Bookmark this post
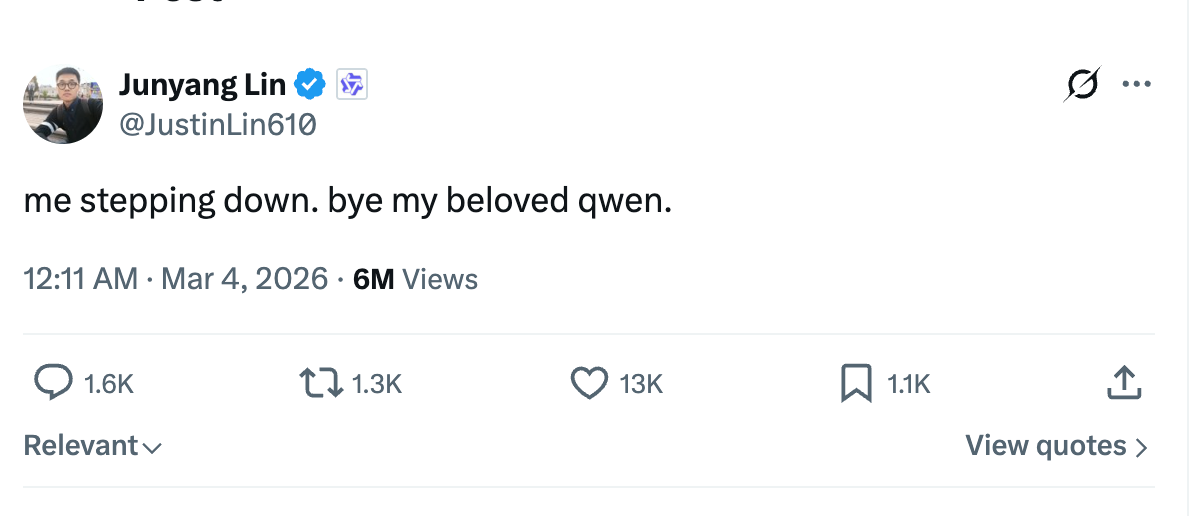 click(x=856, y=383)
